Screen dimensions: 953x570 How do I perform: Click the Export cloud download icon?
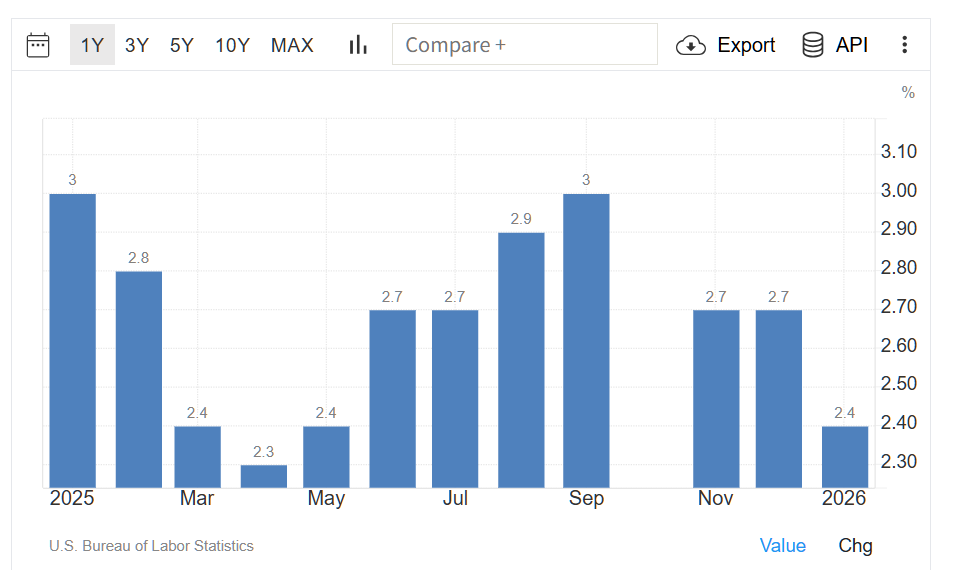point(691,45)
